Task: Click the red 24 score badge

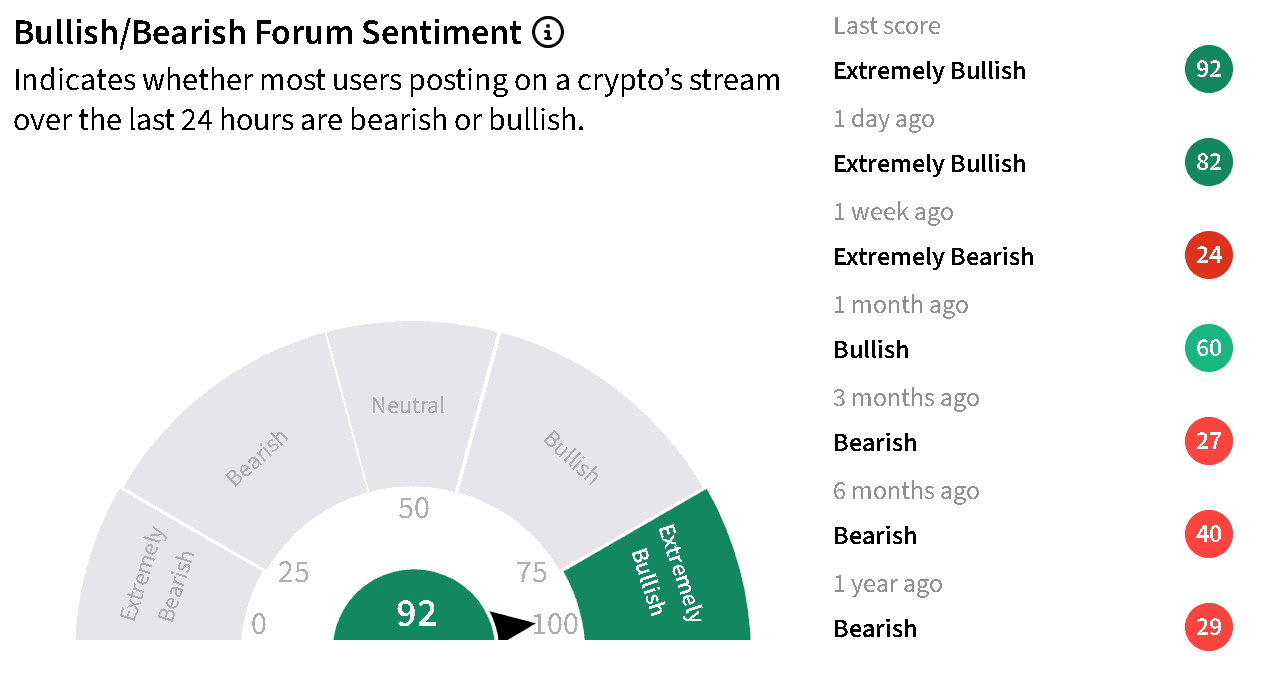Action: coord(1209,255)
